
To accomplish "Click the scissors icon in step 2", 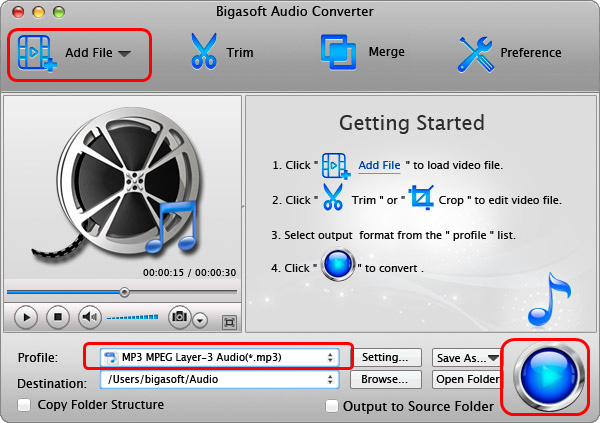I will tap(333, 197).
